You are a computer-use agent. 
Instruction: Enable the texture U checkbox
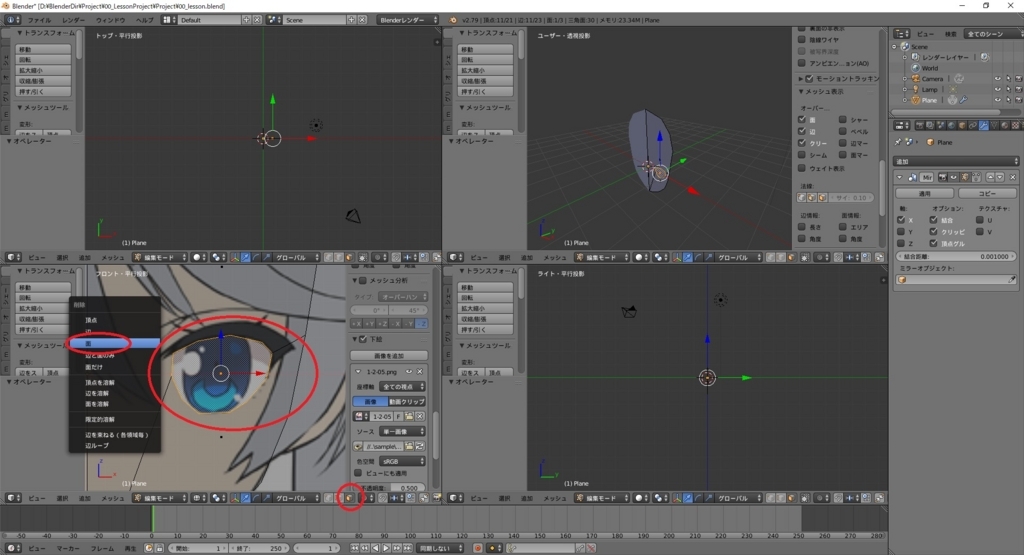[x=980, y=220]
